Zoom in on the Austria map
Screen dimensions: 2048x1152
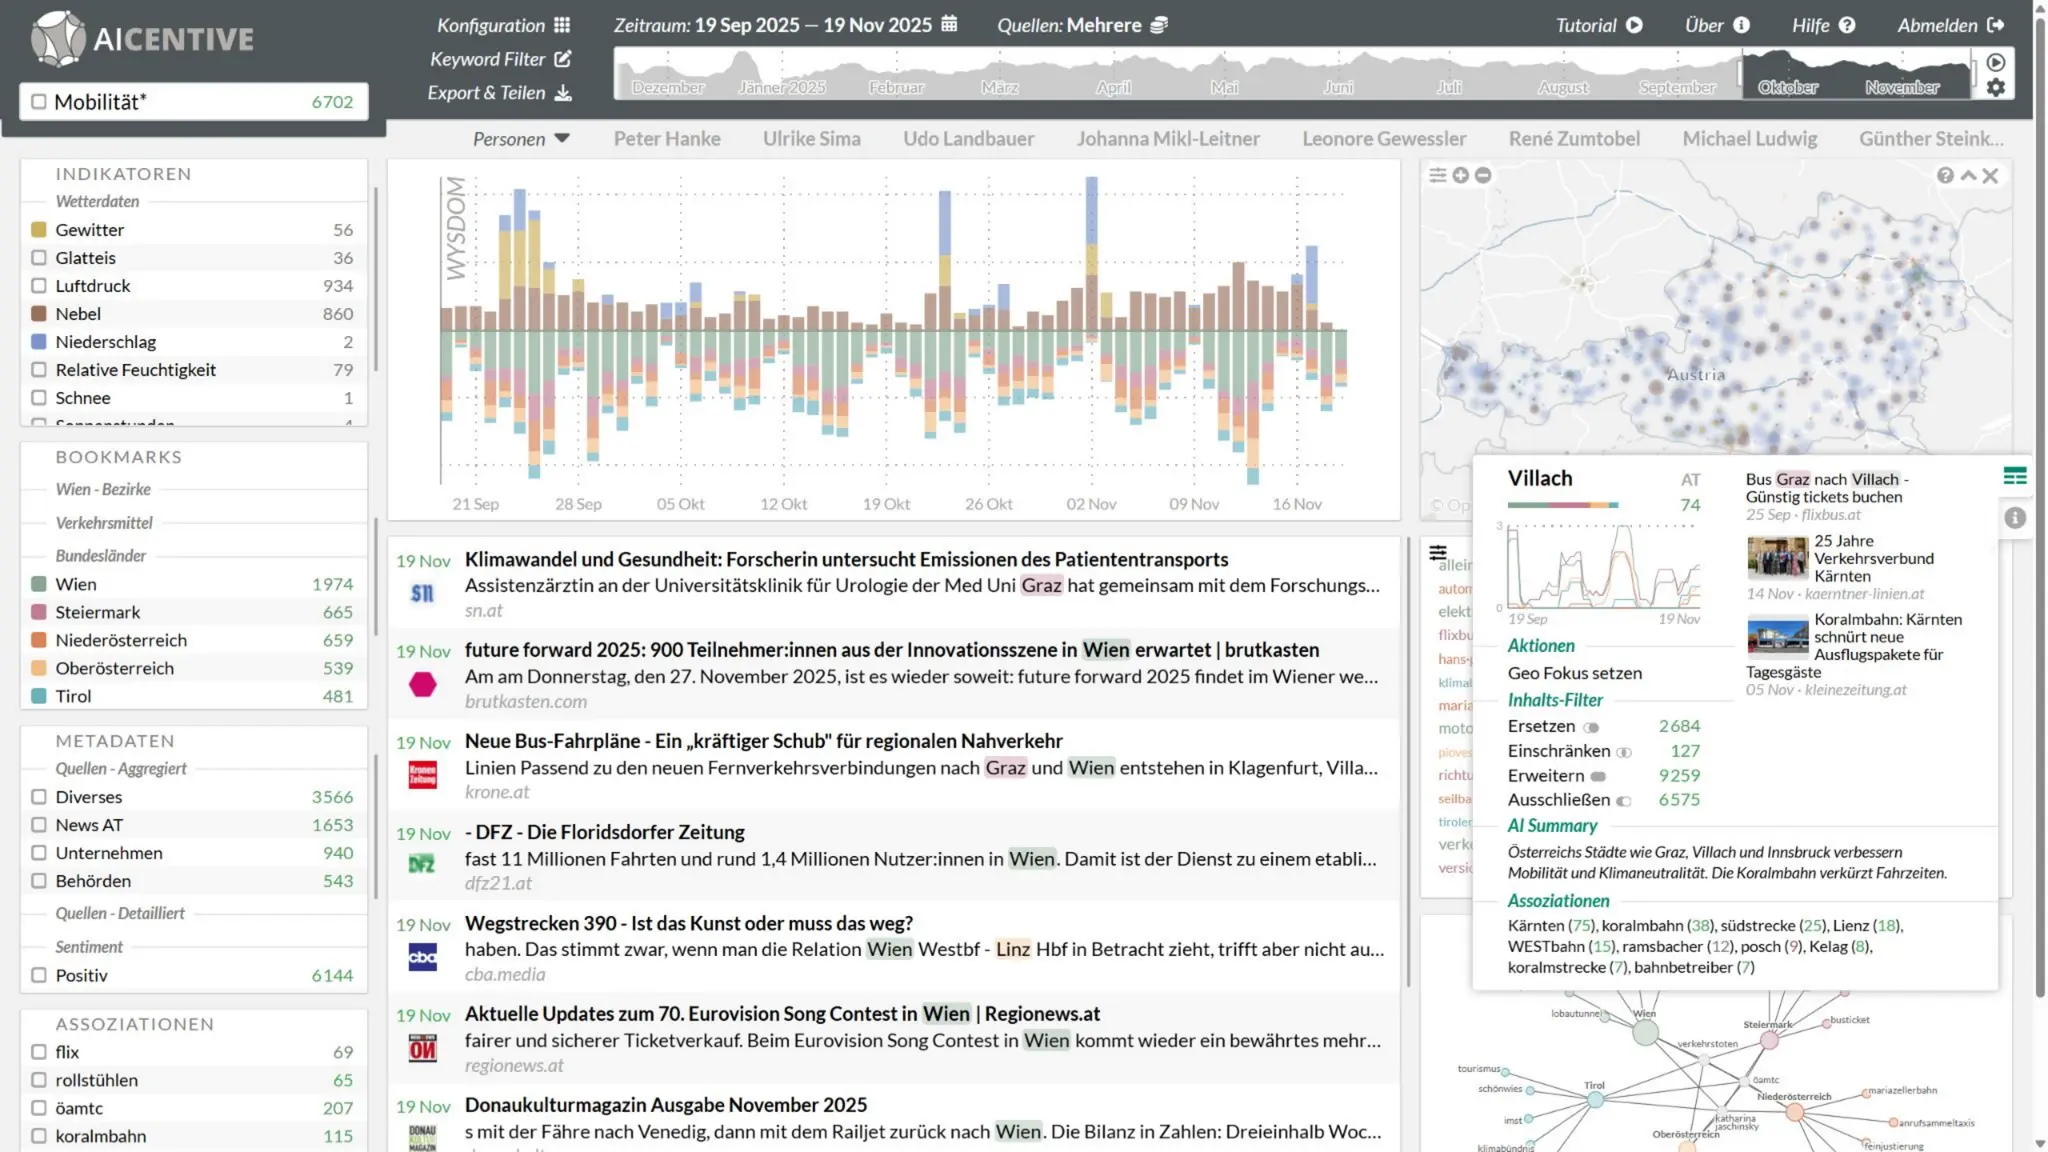coord(1460,176)
